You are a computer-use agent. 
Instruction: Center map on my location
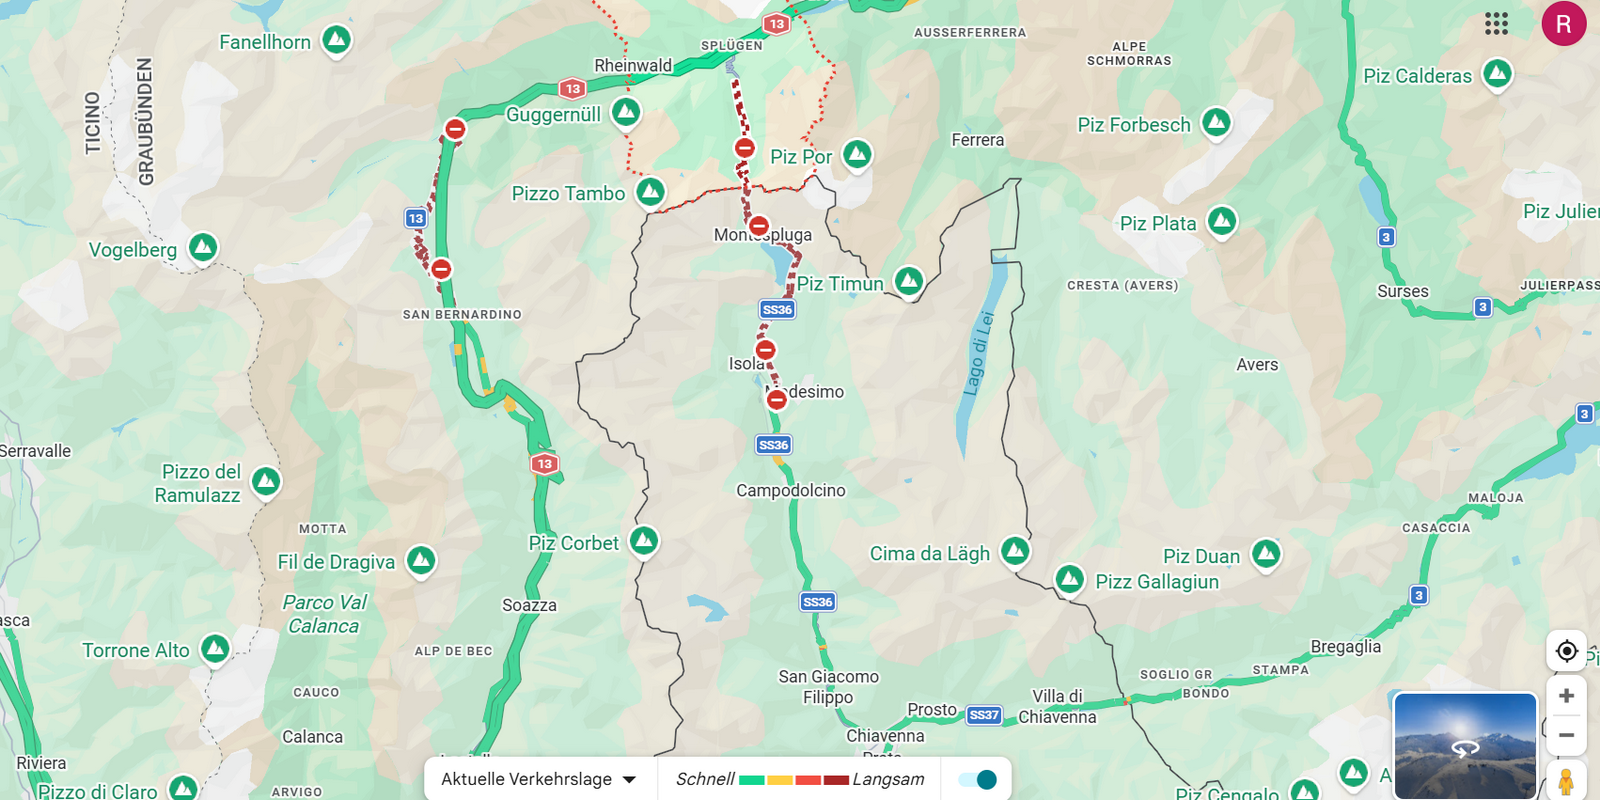pos(1566,651)
